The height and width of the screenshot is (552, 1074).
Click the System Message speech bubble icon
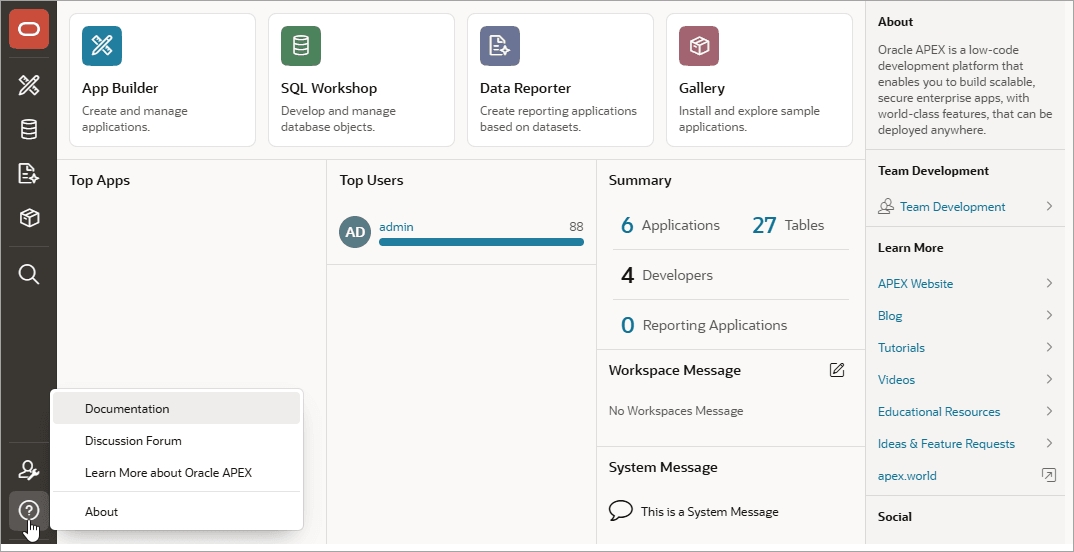(x=621, y=510)
